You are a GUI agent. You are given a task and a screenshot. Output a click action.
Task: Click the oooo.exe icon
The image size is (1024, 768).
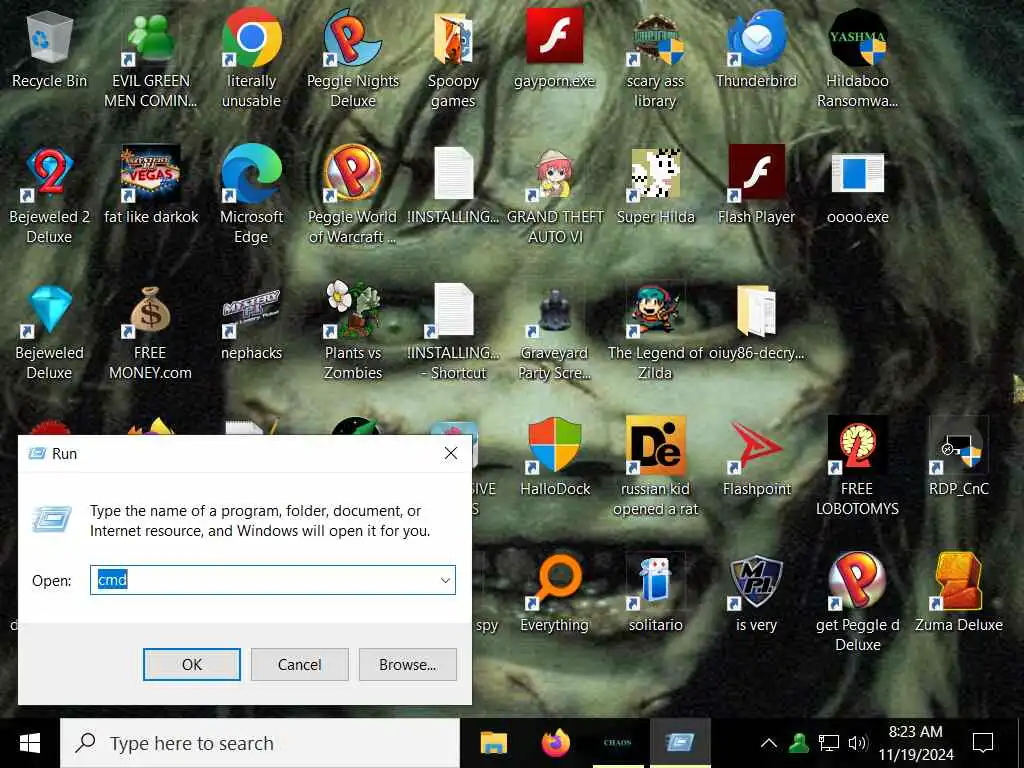click(857, 175)
